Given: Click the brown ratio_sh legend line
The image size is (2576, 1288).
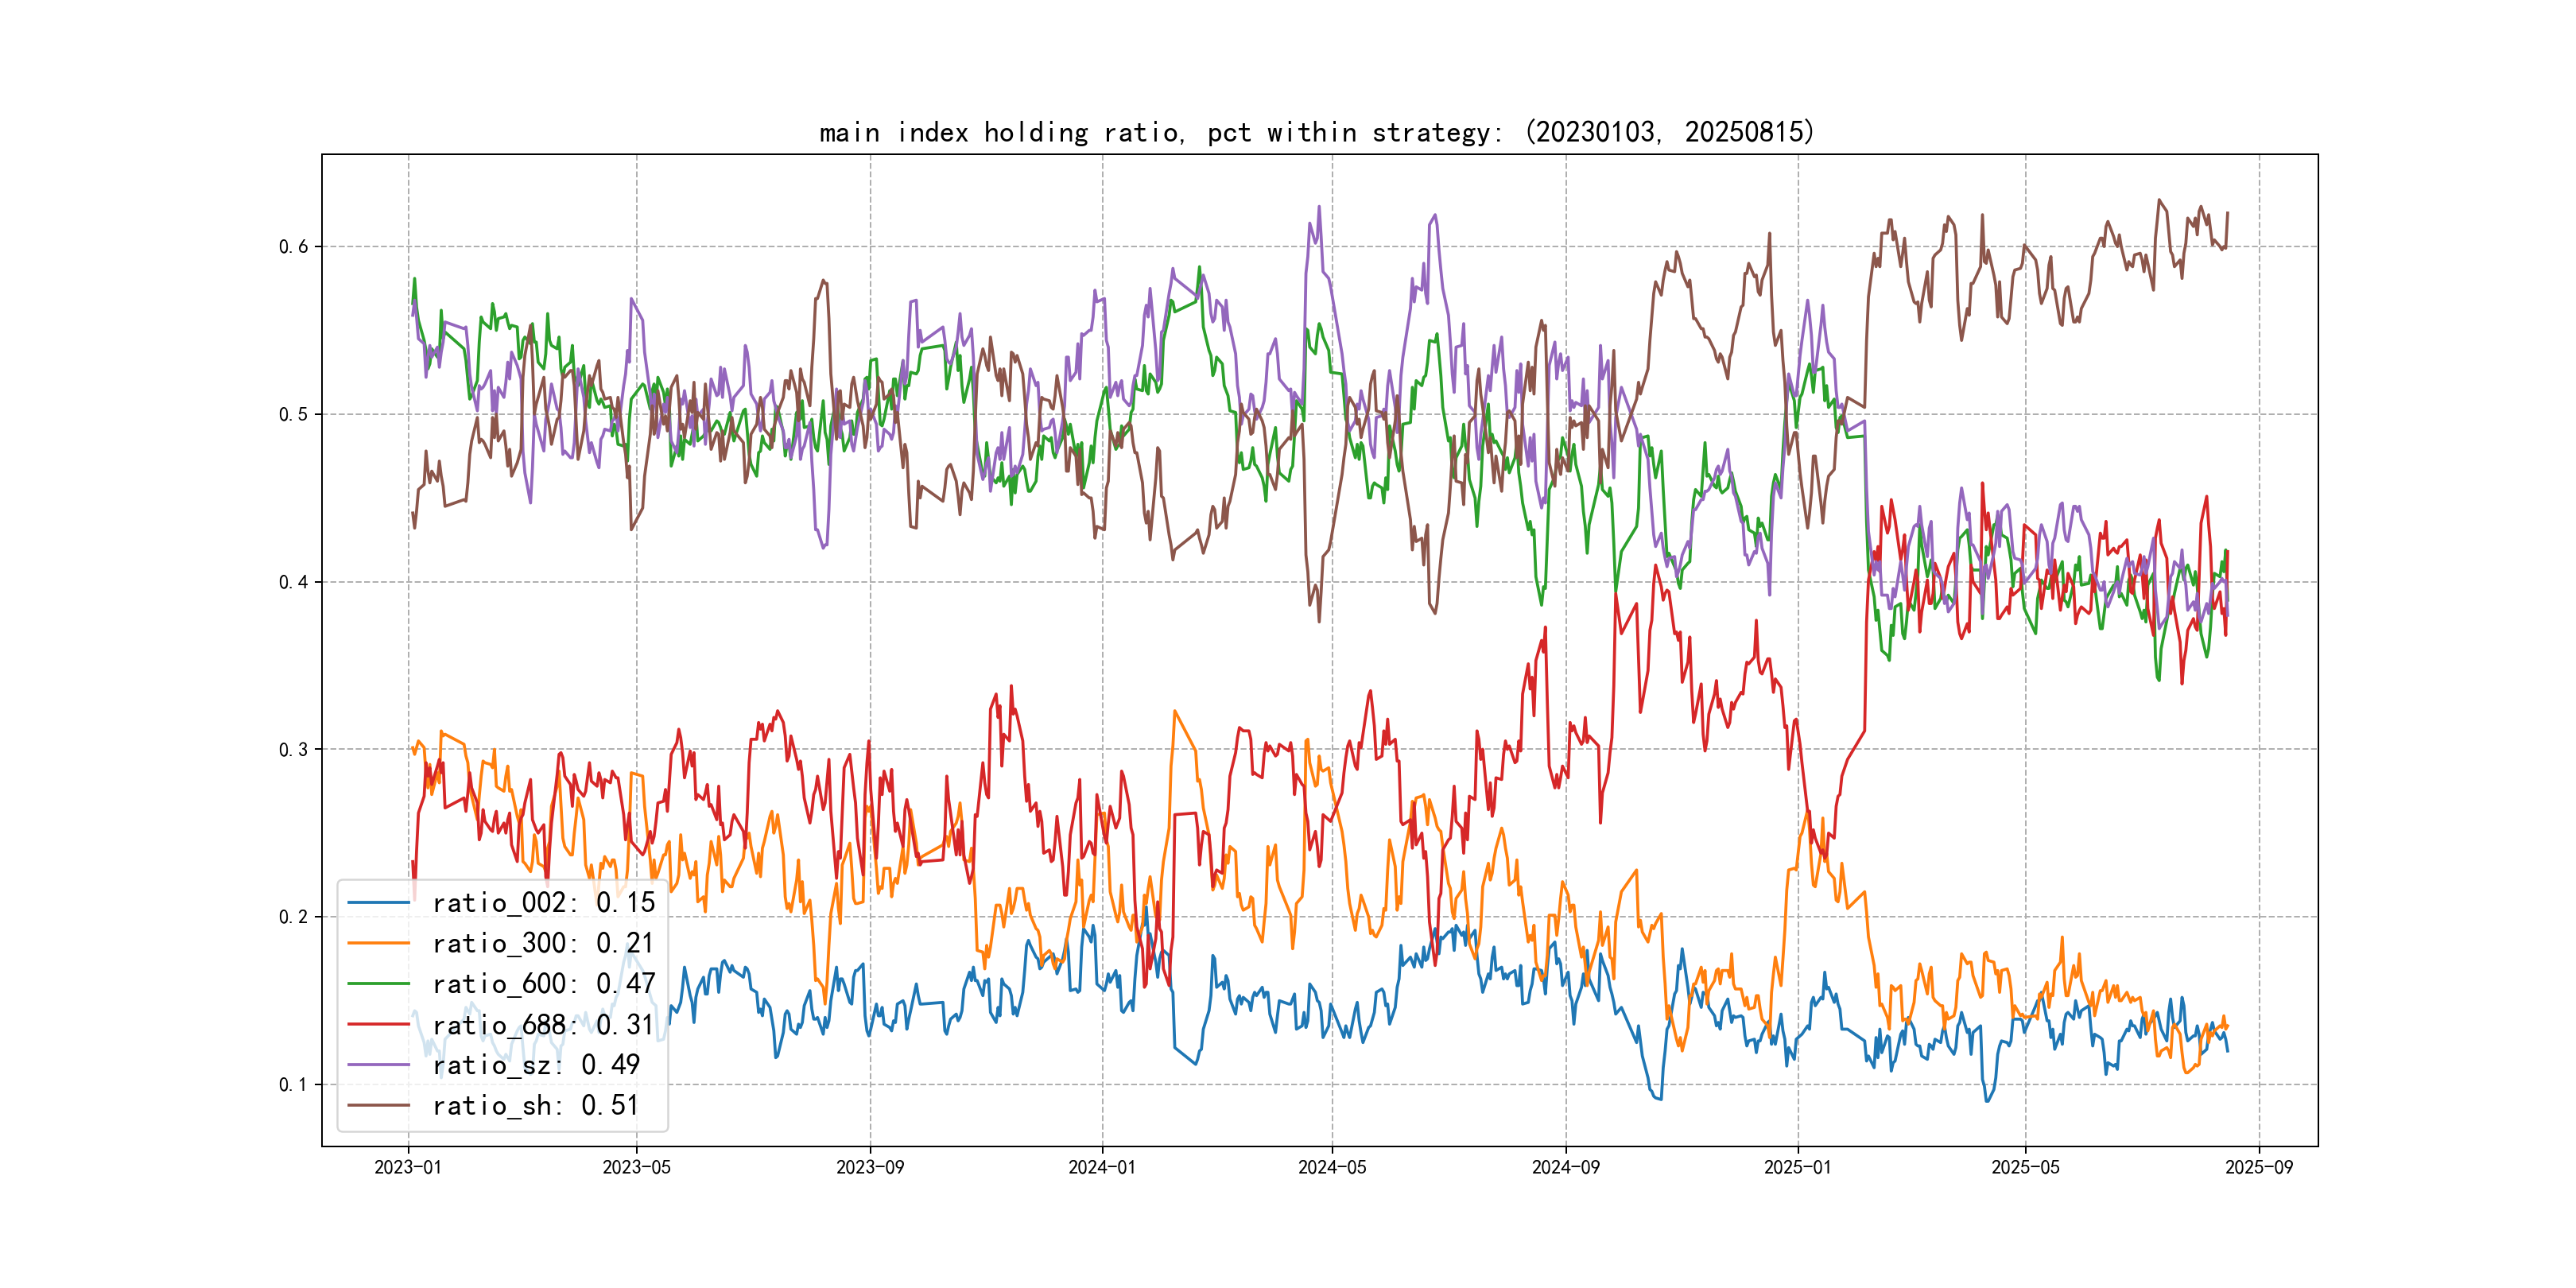Looking at the screenshot, I should pyautogui.click(x=378, y=1106).
